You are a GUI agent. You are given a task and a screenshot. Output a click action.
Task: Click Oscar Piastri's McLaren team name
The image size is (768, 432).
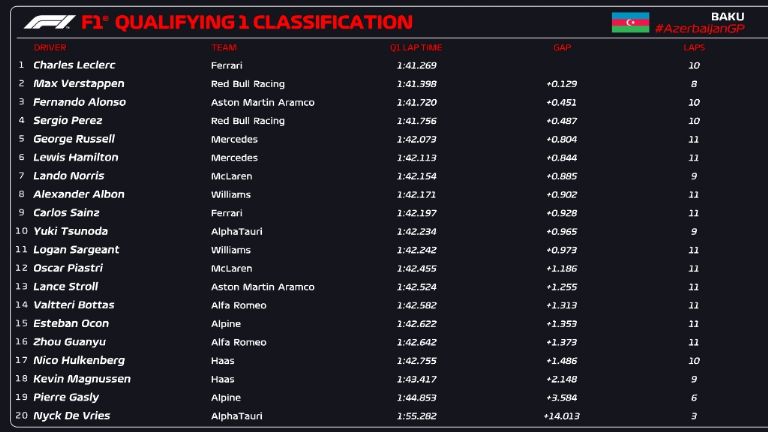(x=230, y=268)
